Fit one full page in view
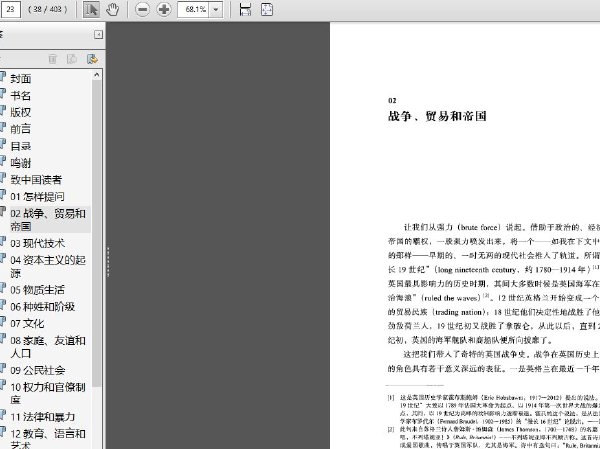 [x=267, y=9]
